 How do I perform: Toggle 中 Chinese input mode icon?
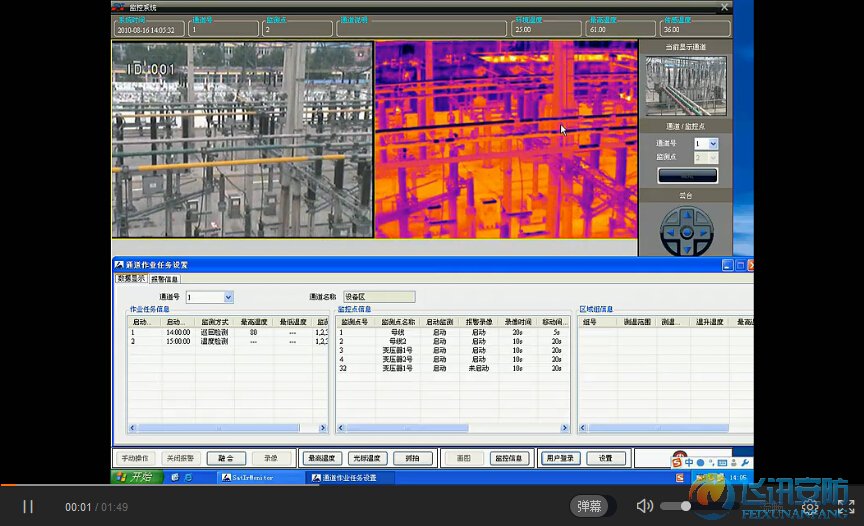tap(689, 463)
